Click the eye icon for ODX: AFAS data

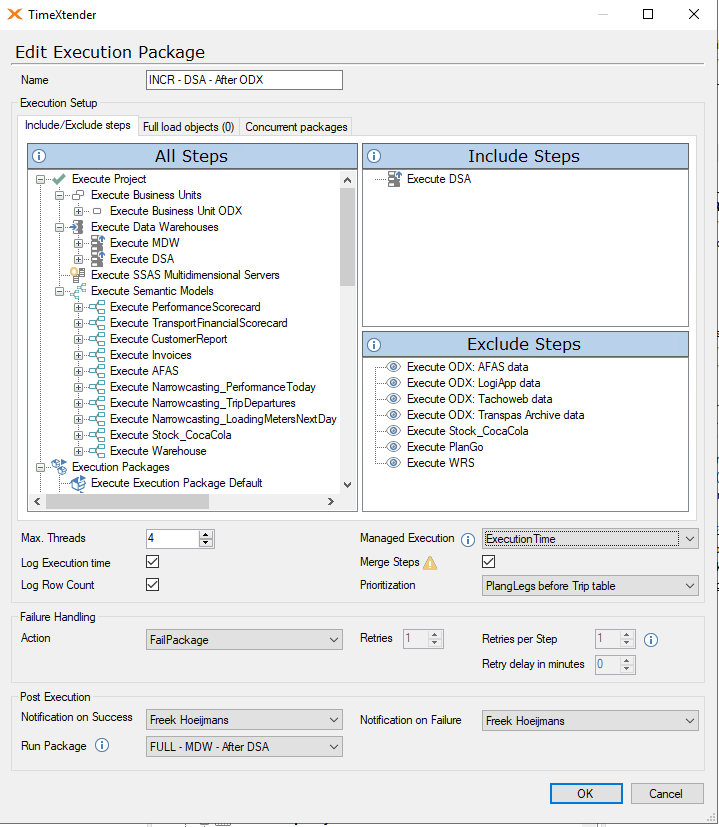point(394,367)
